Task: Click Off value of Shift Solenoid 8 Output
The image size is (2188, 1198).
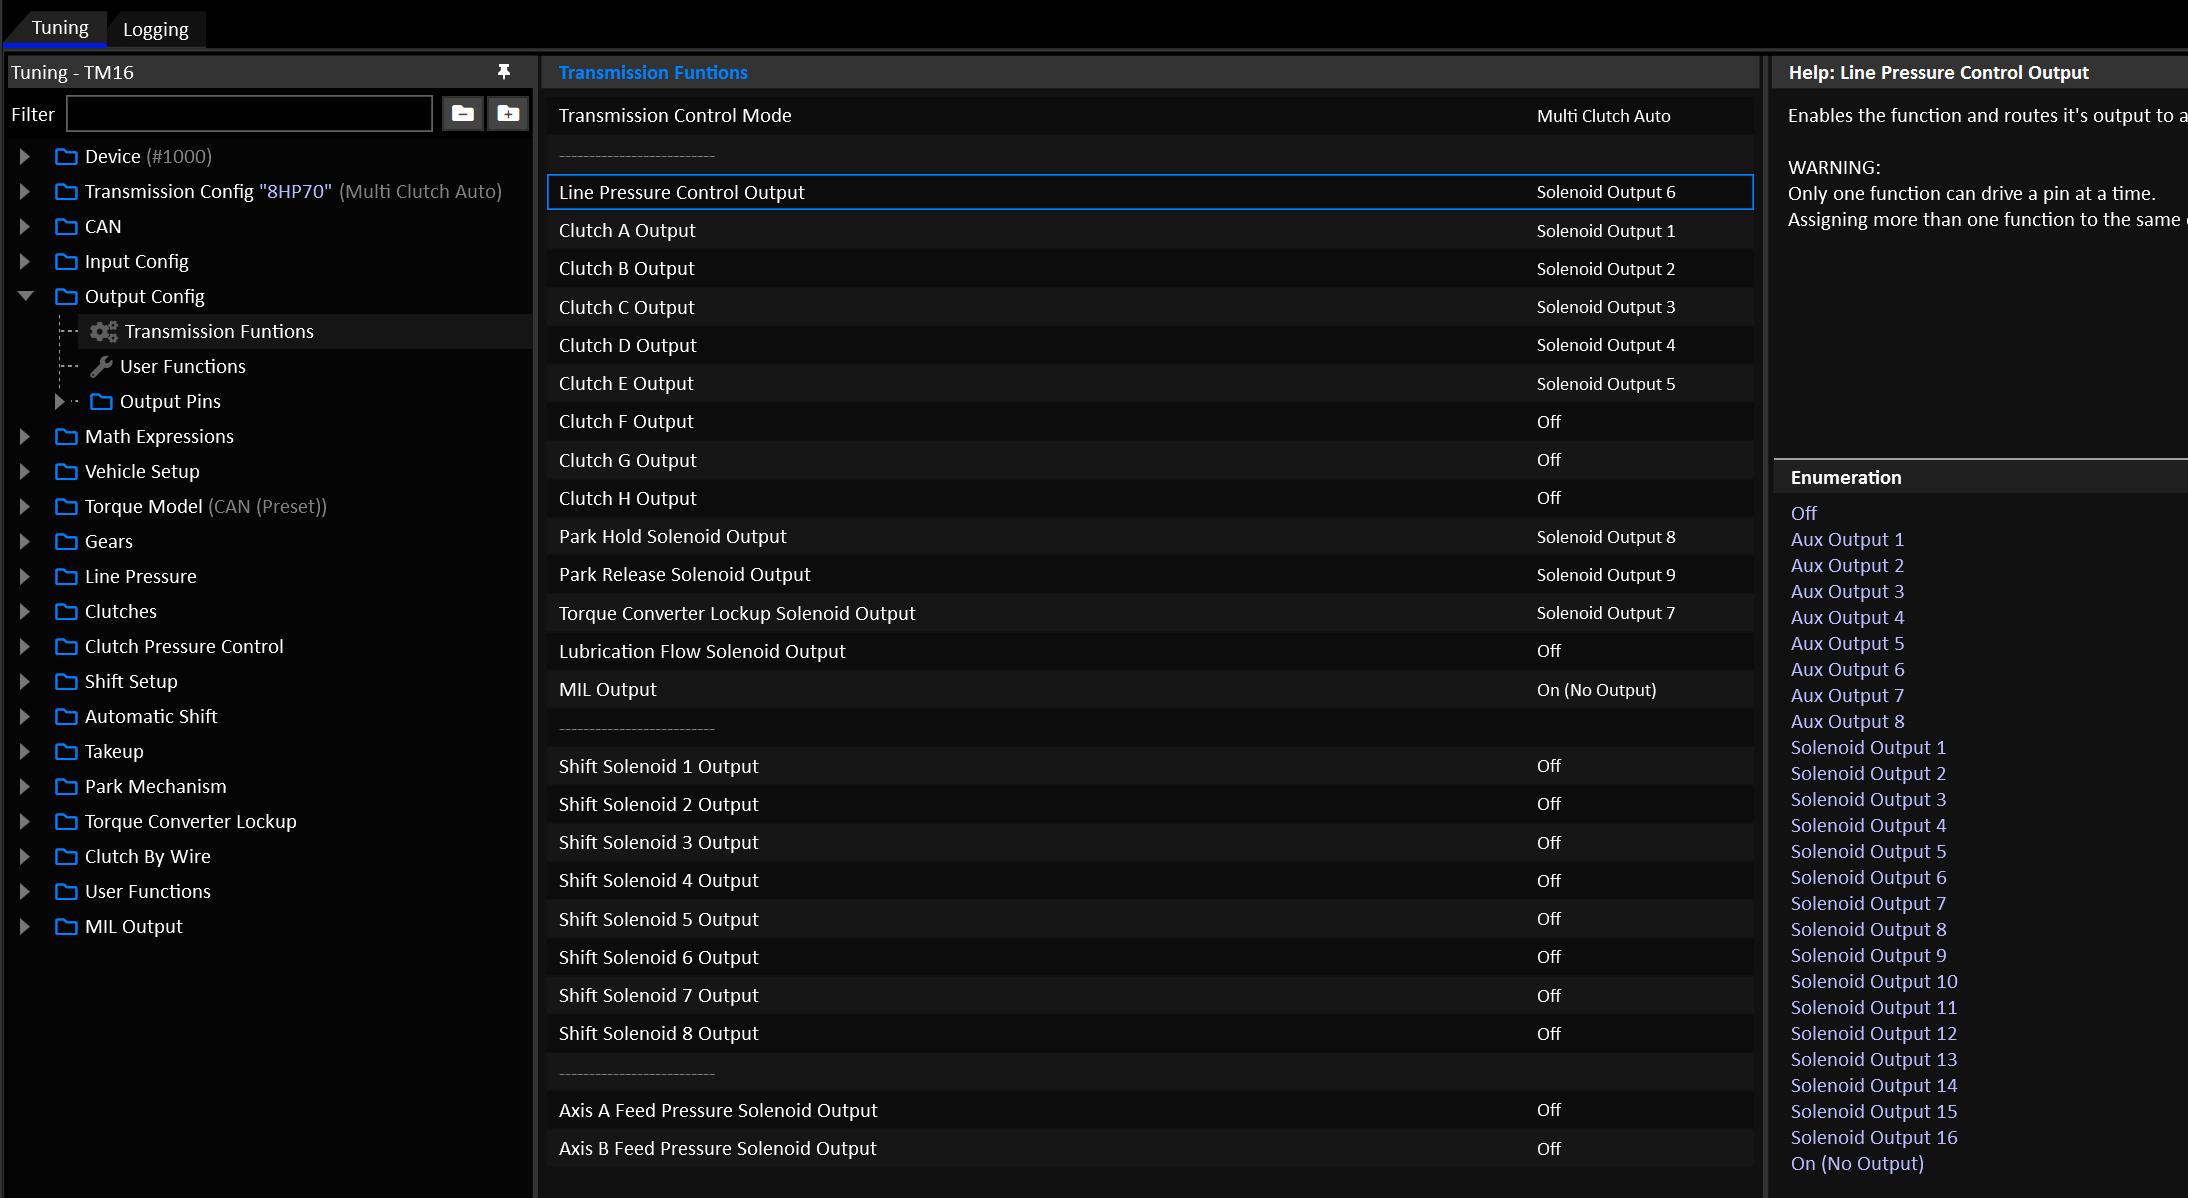Action: coord(1548,1034)
